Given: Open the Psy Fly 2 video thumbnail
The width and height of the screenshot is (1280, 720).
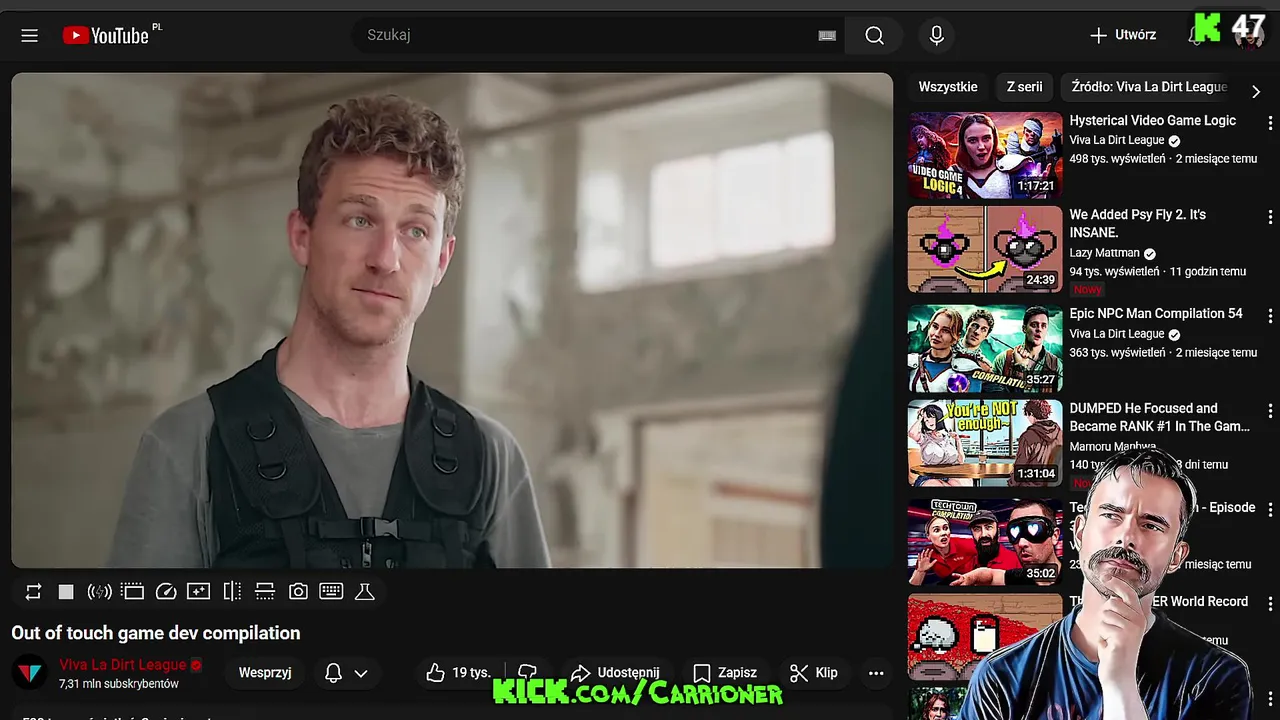Looking at the screenshot, I should (x=985, y=249).
